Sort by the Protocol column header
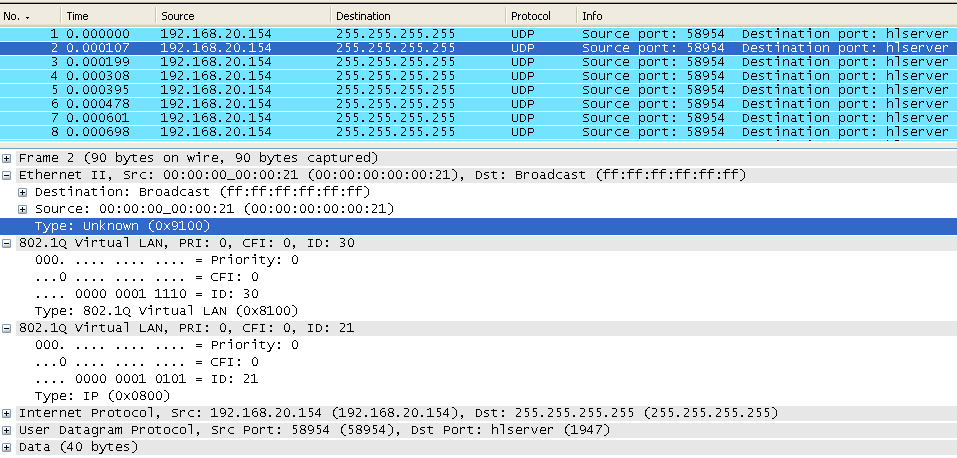The width and height of the screenshot is (957, 458). click(x=541, y=16)
